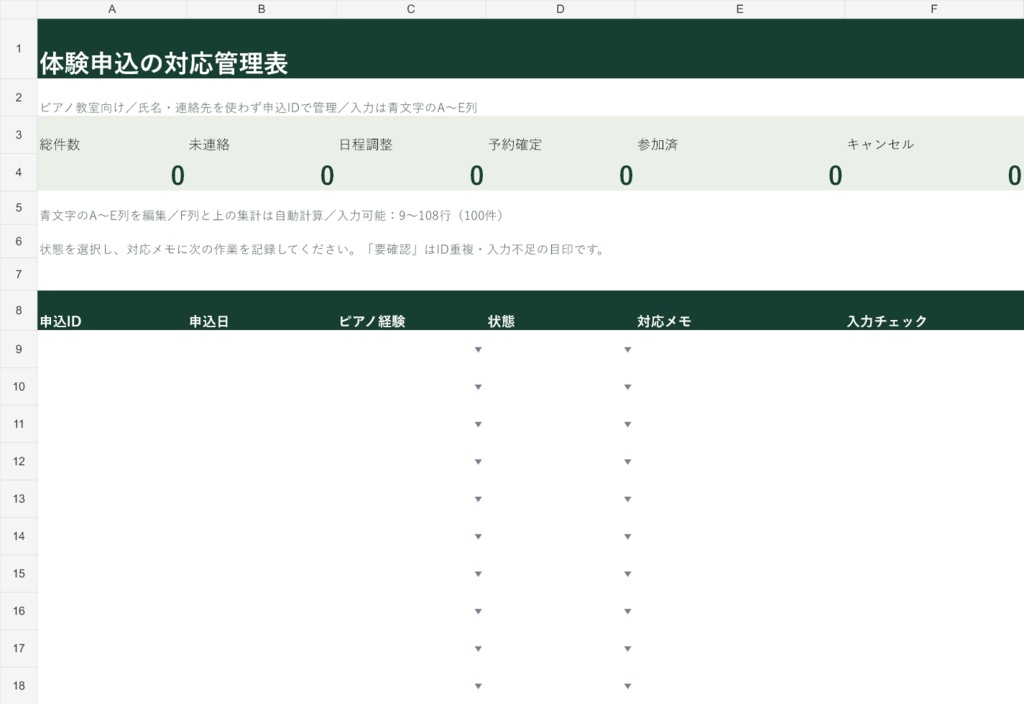Image resolution: width=1024 pixels, height=704 pixels.
Task: Select row 8 header
Action: tap(19, 310)
